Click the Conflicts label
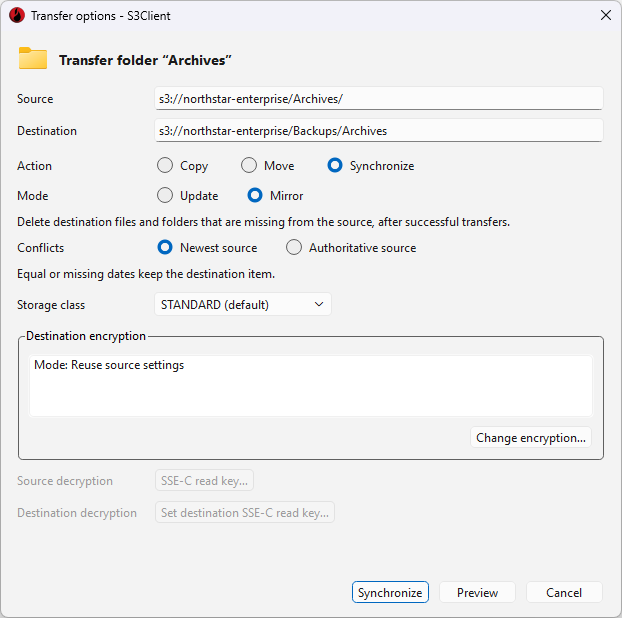The width and height of the screenshot is (622, 618). (x=40, y=248)
